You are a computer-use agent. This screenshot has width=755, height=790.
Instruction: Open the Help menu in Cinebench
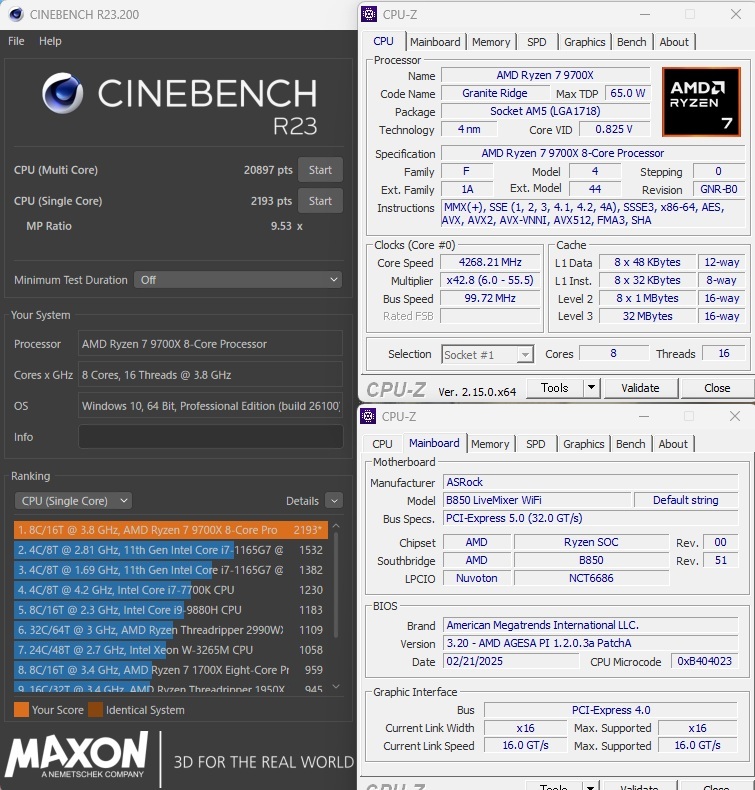pyautogui.click(x=50, y=41)
